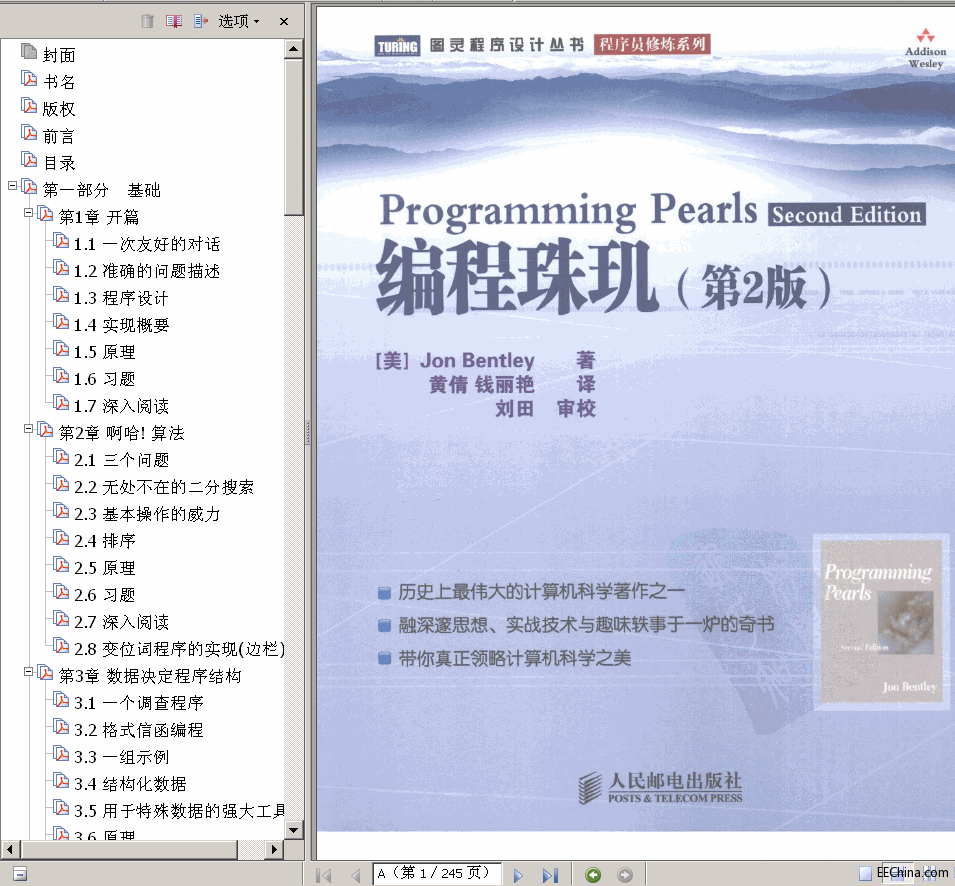Click the page number input field
Viewport: 955px width, 886px height.
(x=437, y=874)
